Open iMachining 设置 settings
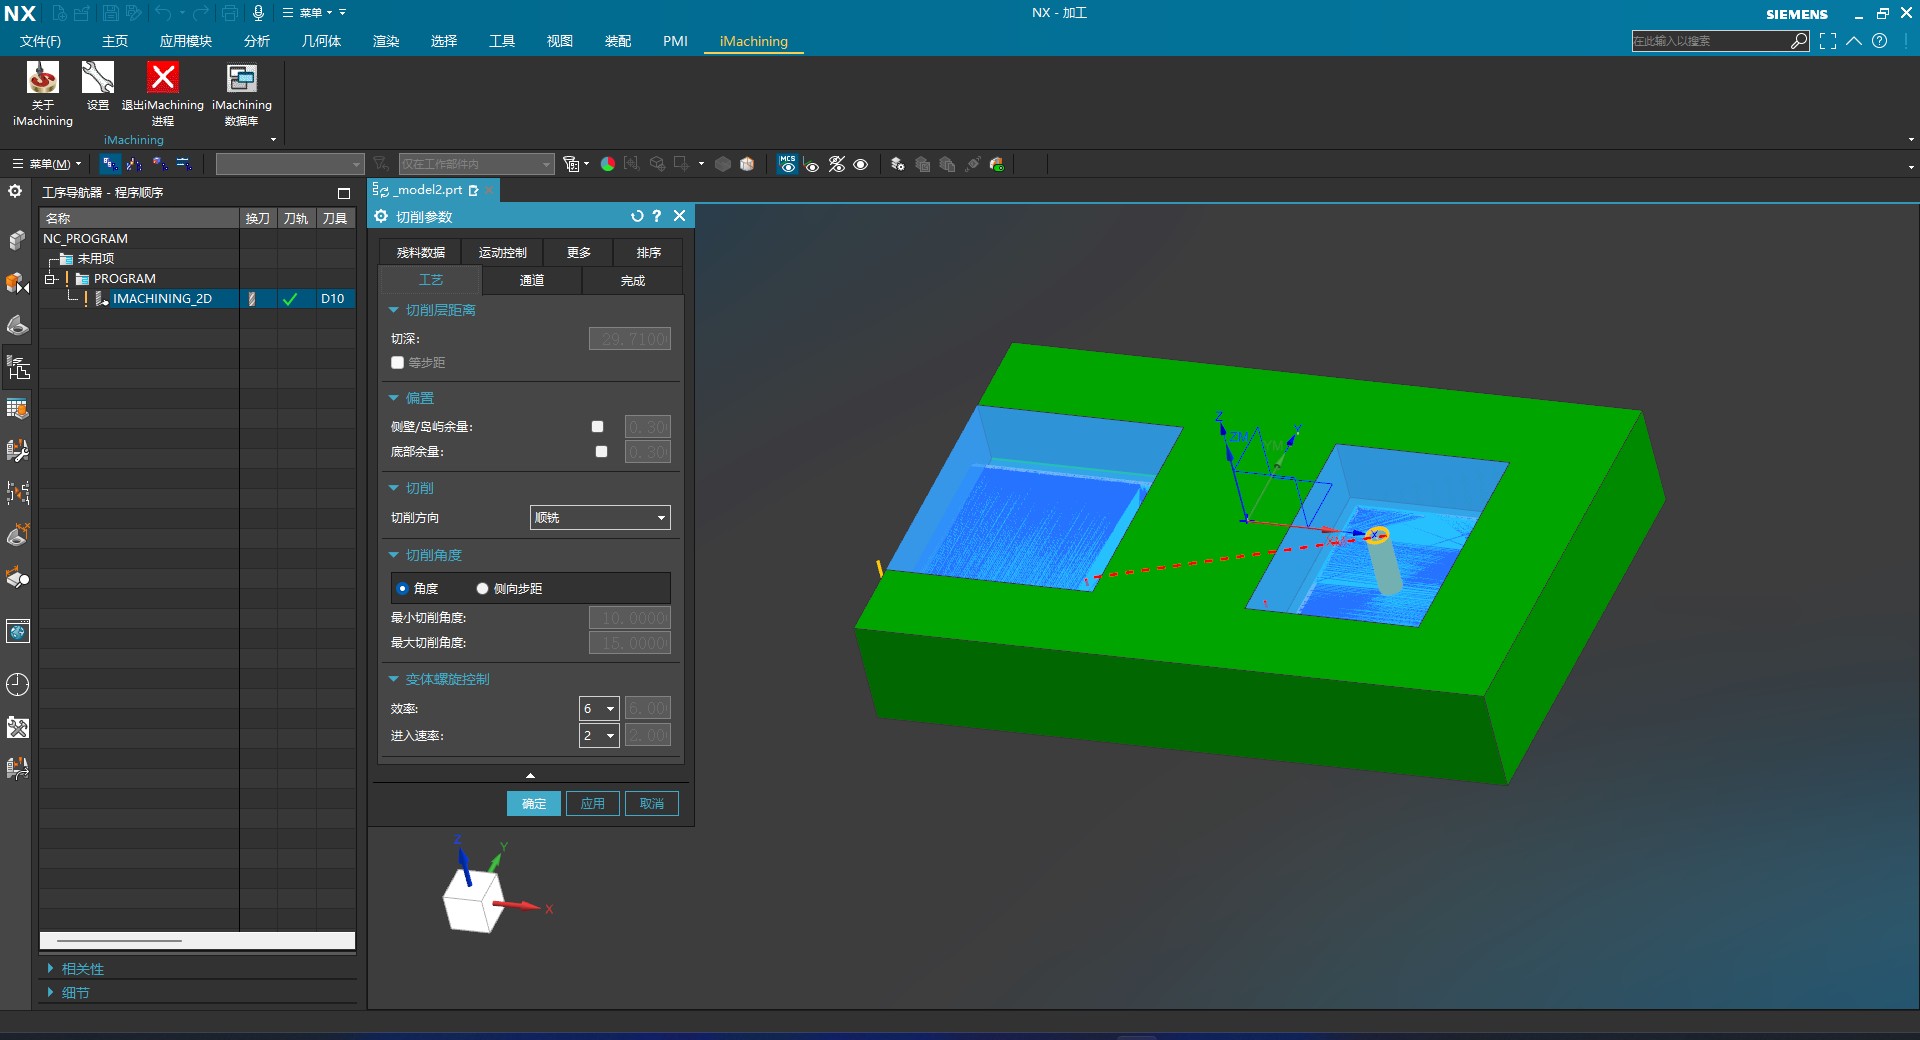This screenshot has width=1920, height=1040. pos(98,86)
